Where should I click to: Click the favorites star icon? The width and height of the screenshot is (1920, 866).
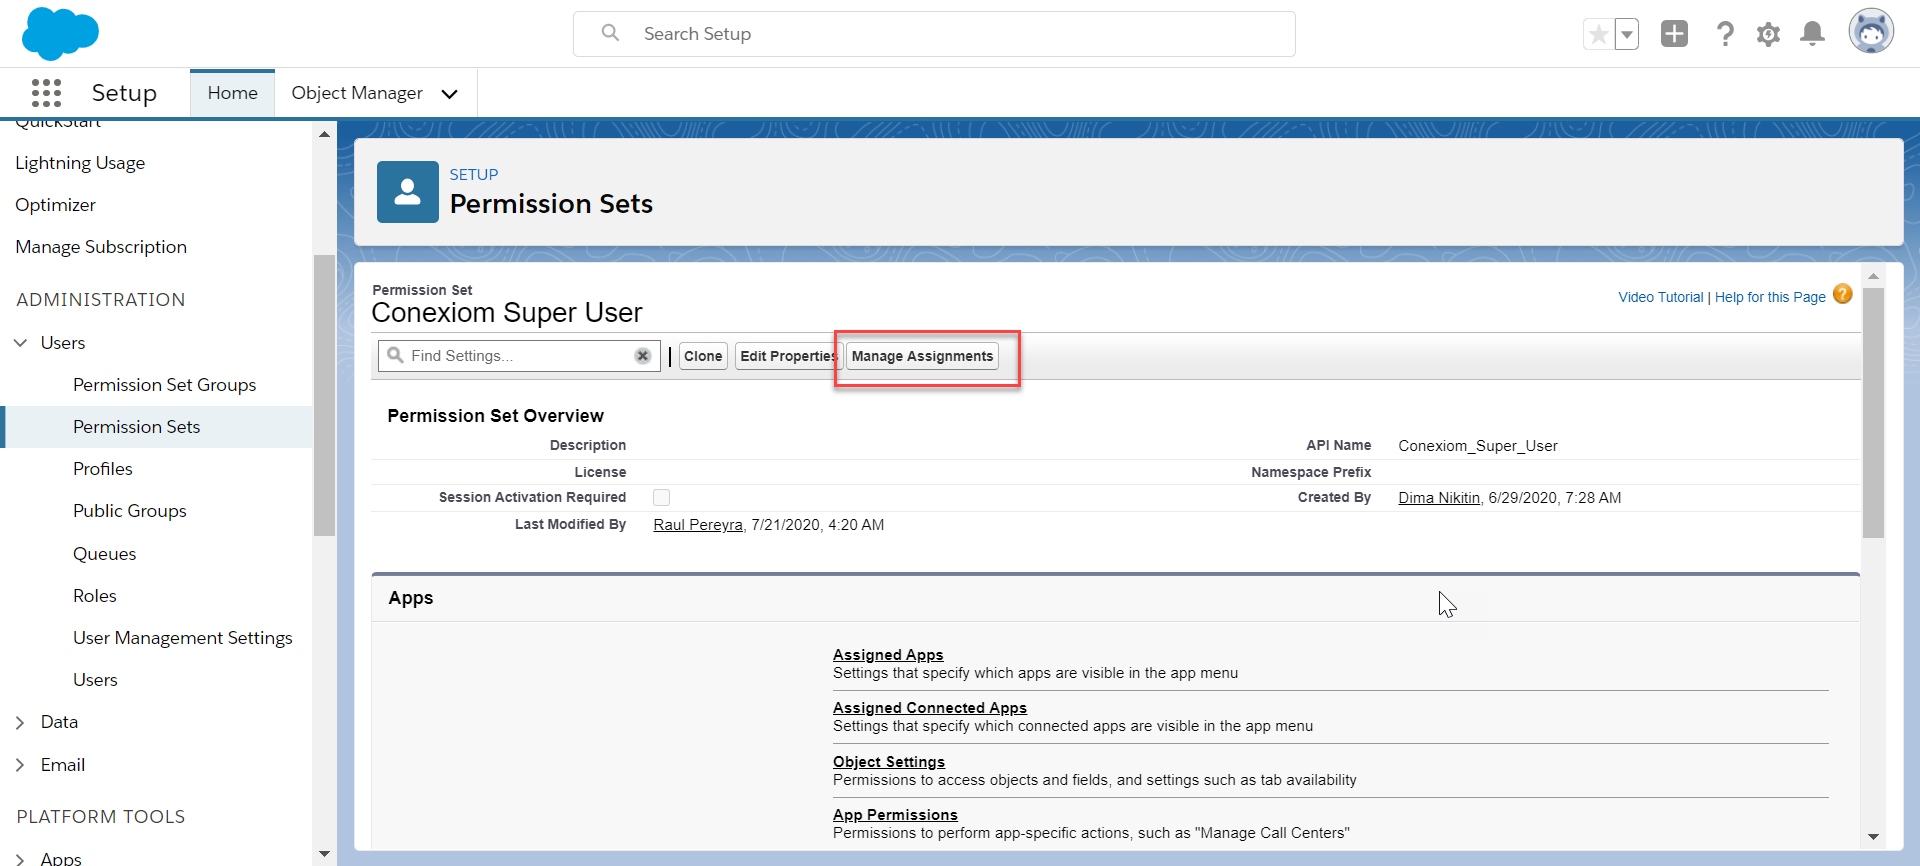point(1598,35)
